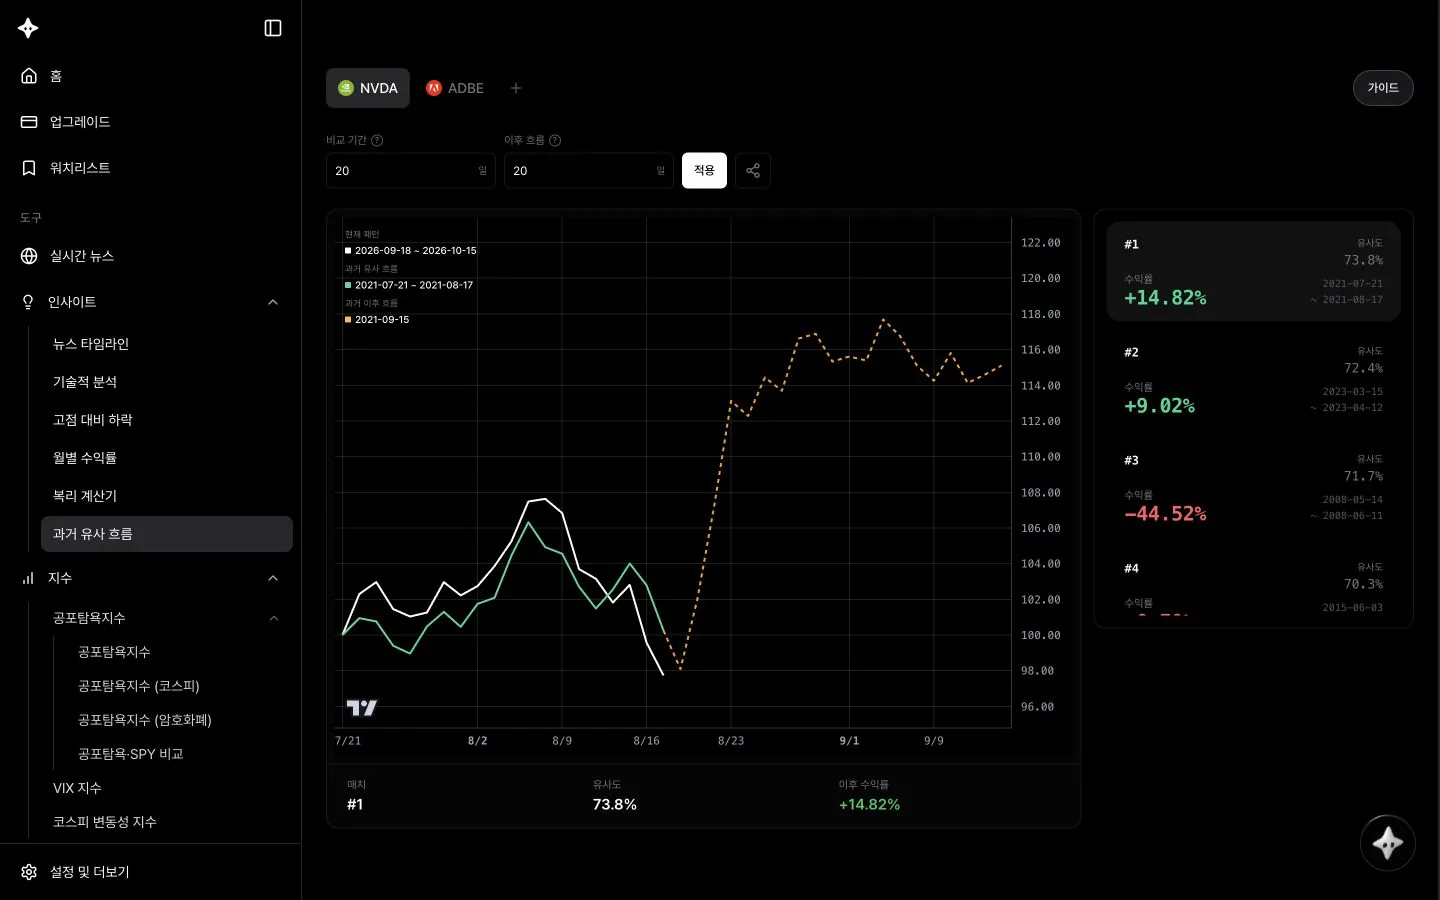Select 과거 유사 흐름 menu item
The height and width of the screenshot is (900, 1440).
(x=167, y=534)
